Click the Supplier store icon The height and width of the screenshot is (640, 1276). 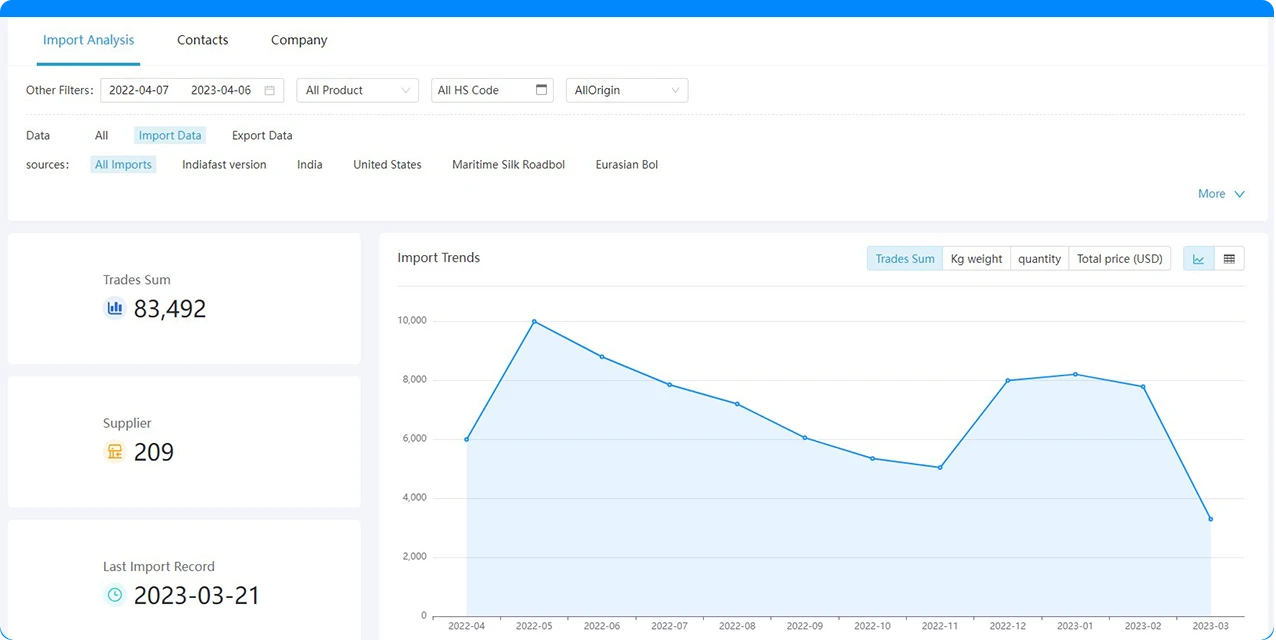pyautogui.click(x=115, y=451)
